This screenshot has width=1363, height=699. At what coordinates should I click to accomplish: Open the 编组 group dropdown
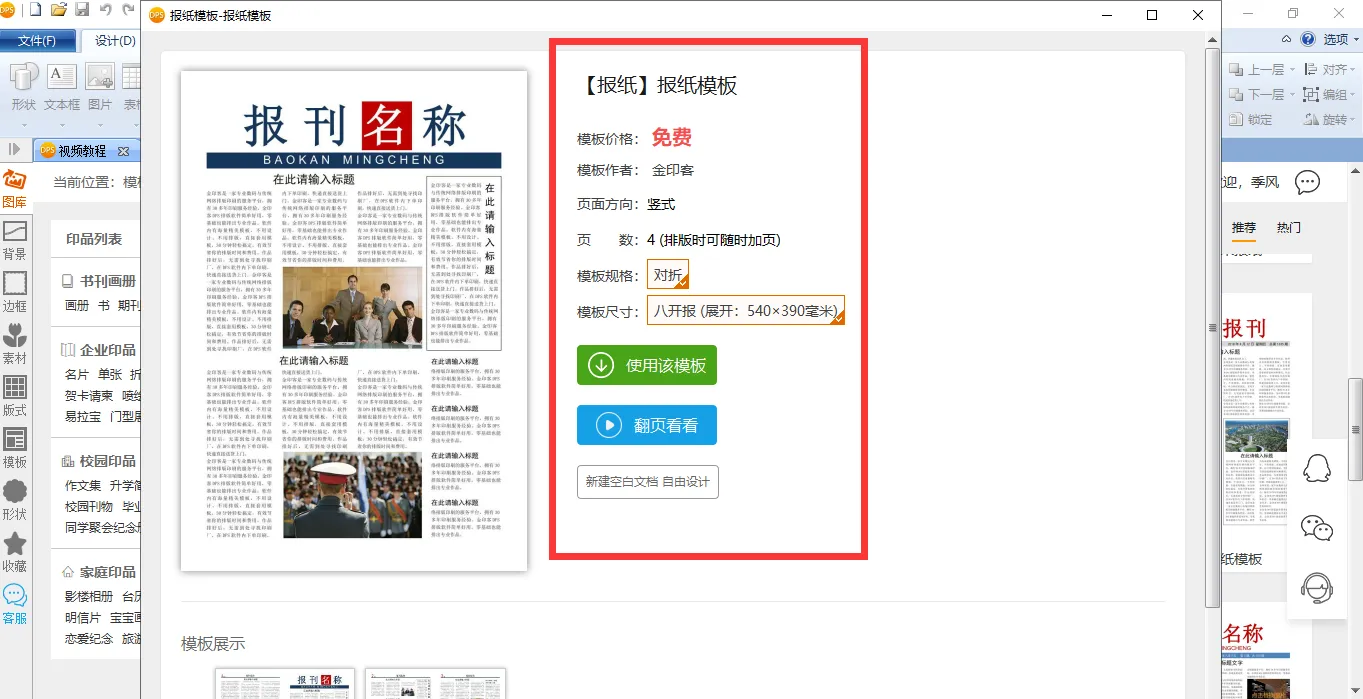1331,94
